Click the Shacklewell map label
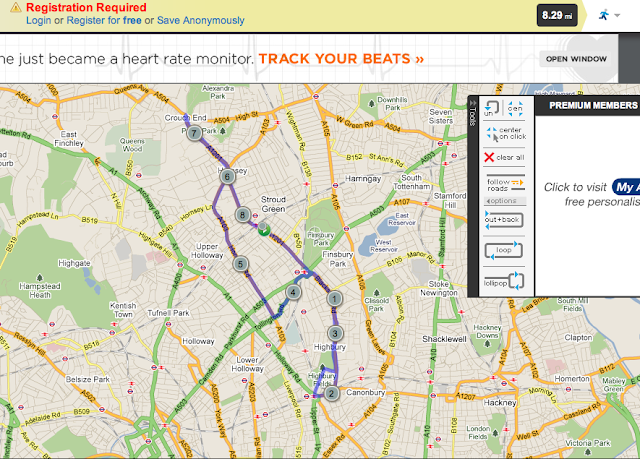The image size is (640, 459). (444, 339)
